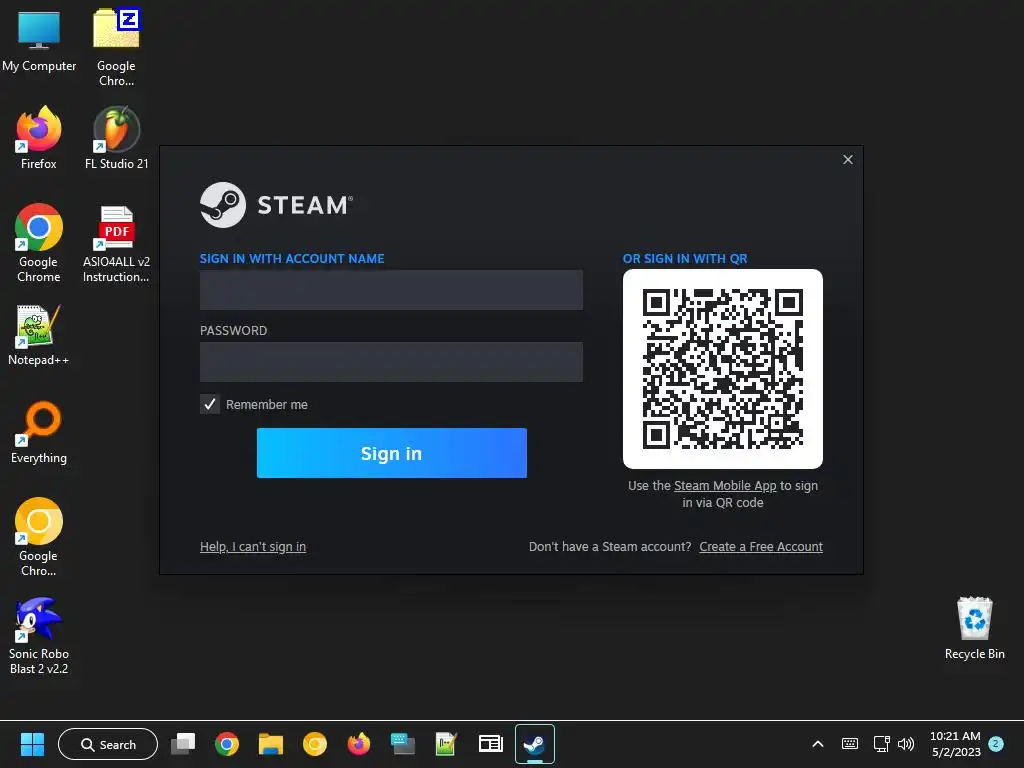Click the Password input field
The height and width of the screenshot is (768, 1024).
pos(391,362)
